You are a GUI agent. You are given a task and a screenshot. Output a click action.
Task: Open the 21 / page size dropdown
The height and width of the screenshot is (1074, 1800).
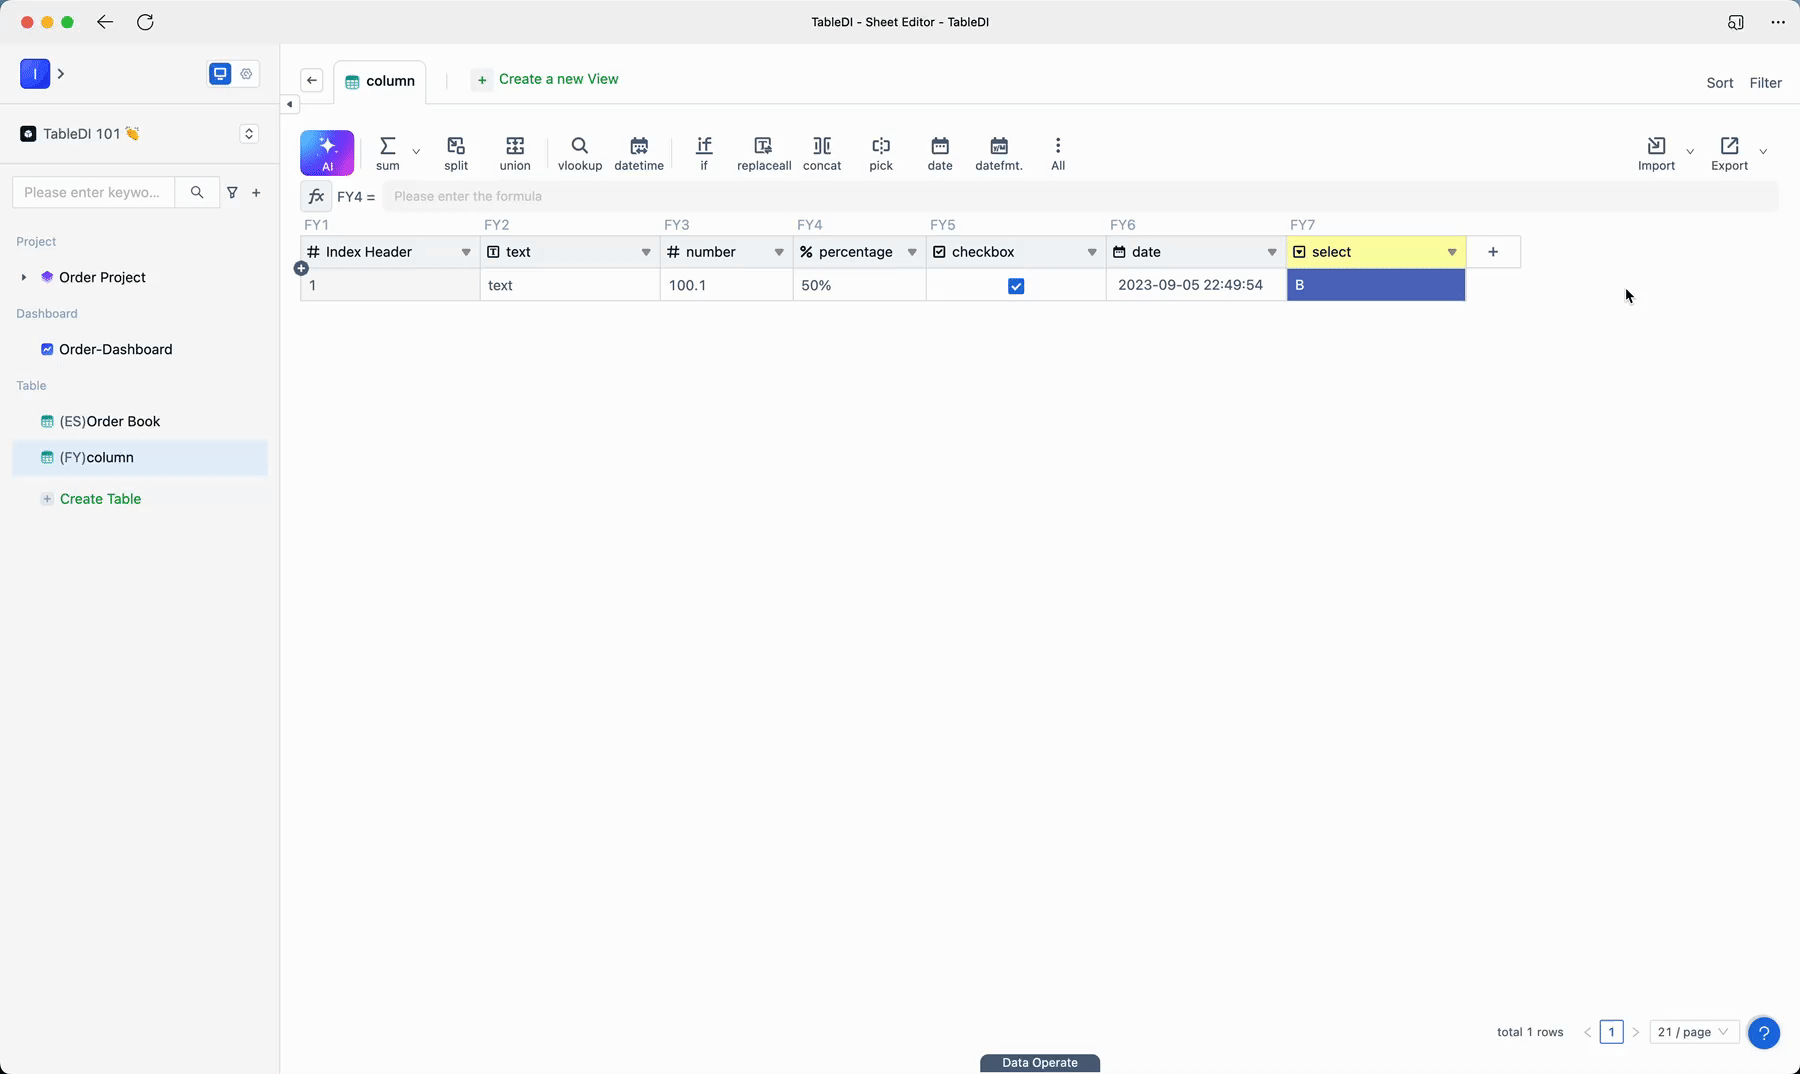click(1694, 1032)
